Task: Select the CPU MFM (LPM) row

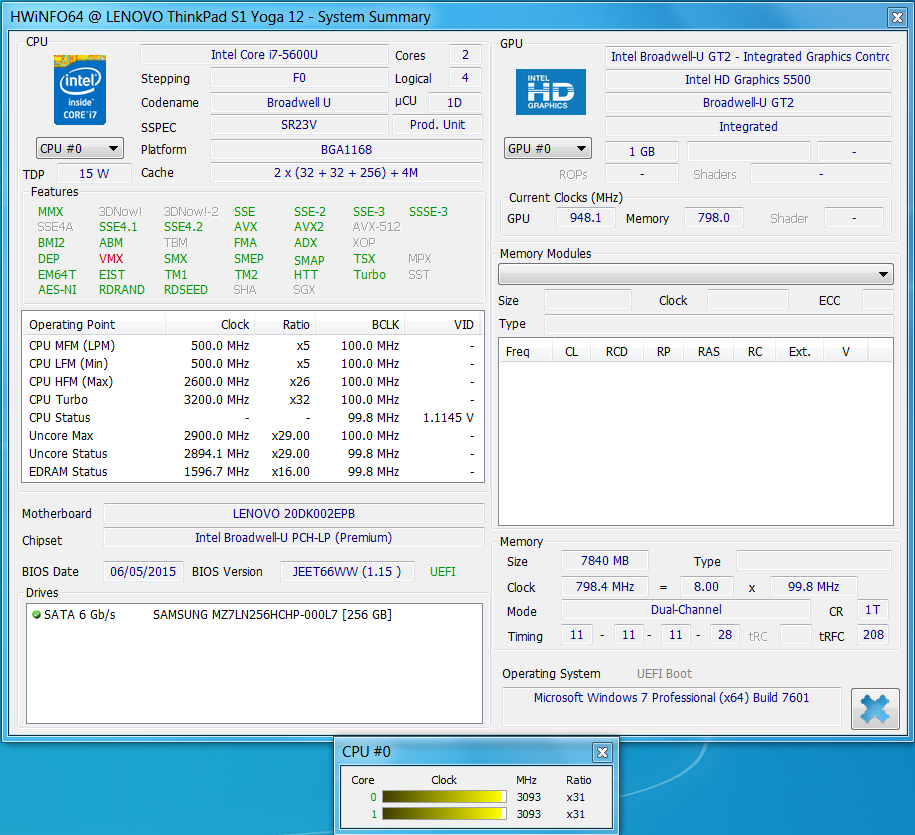Action: point(253,345)
